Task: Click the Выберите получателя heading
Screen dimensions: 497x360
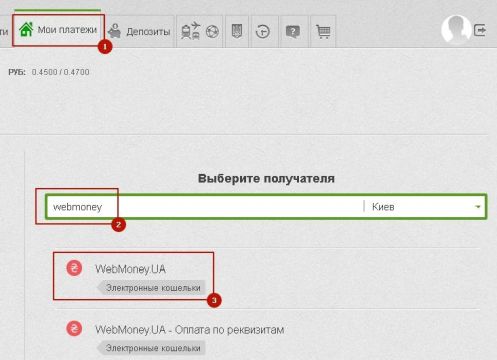Action: click(x=266, y=178)
